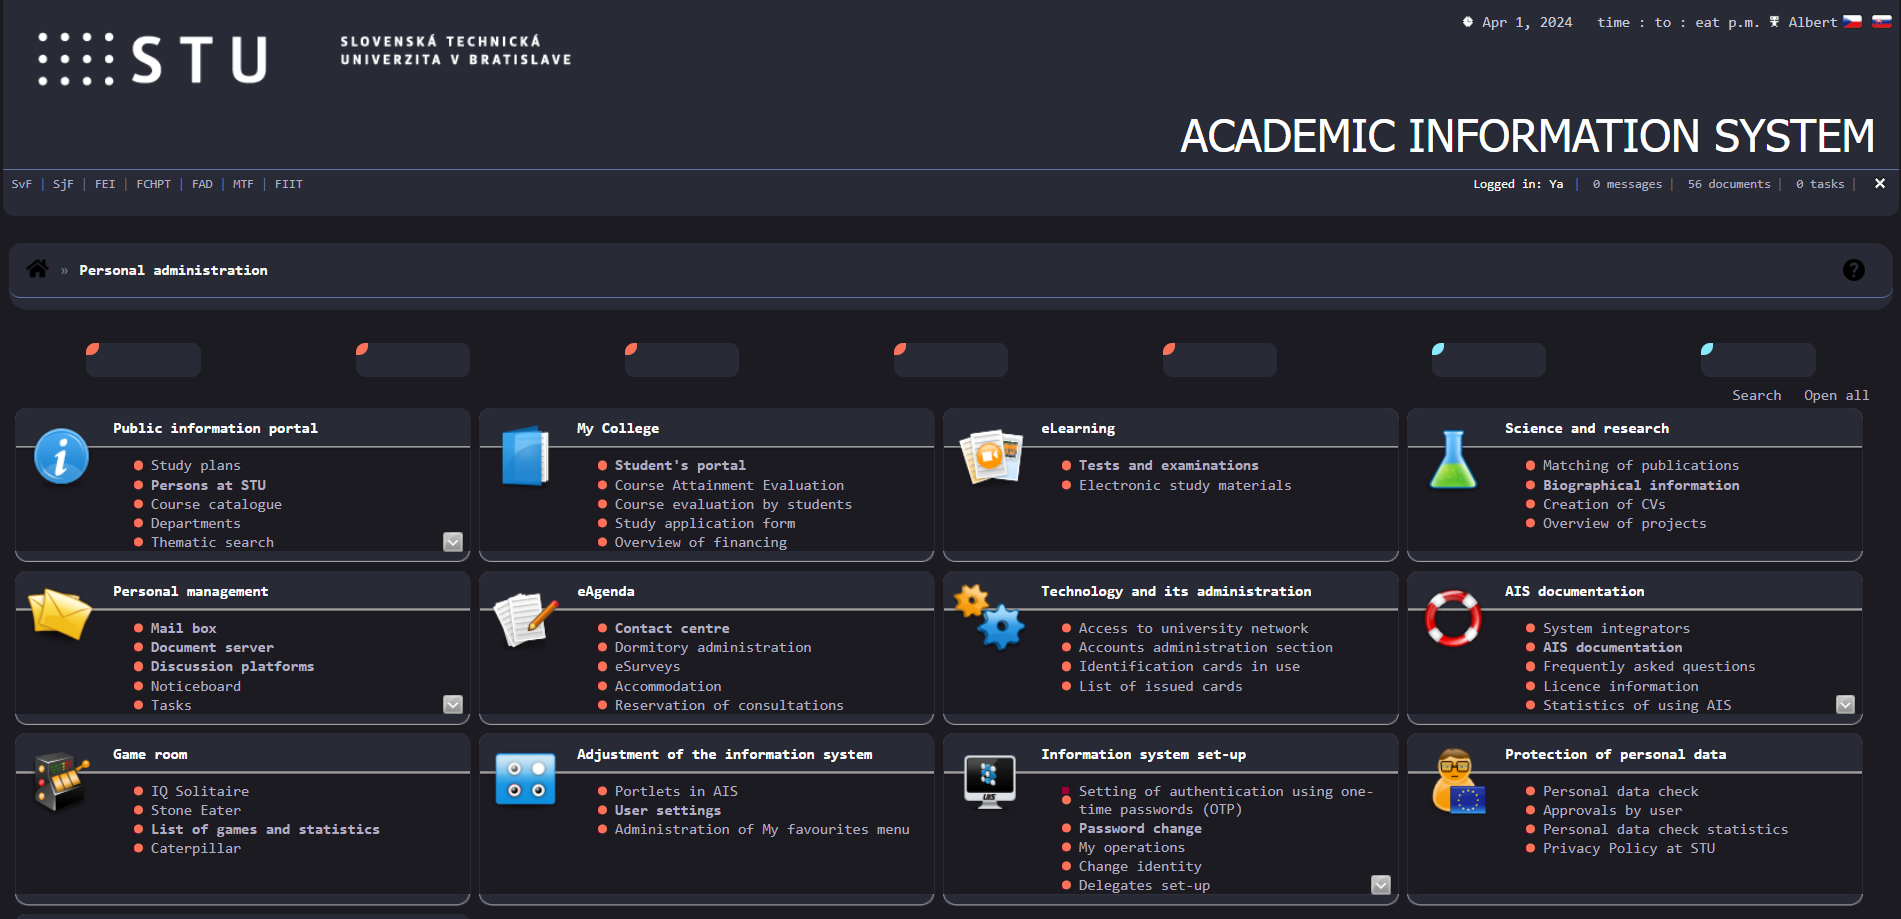
Task: Click the Game room slot machine icon
Action: click(60, 781)
